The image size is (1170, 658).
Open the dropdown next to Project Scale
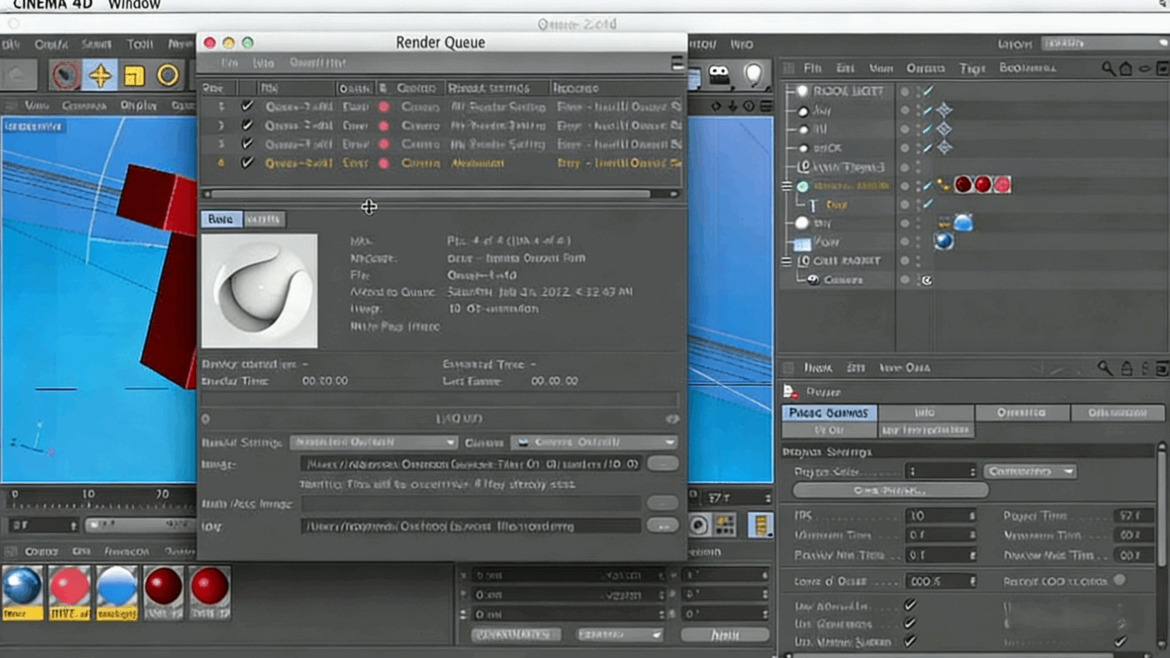1030,471
